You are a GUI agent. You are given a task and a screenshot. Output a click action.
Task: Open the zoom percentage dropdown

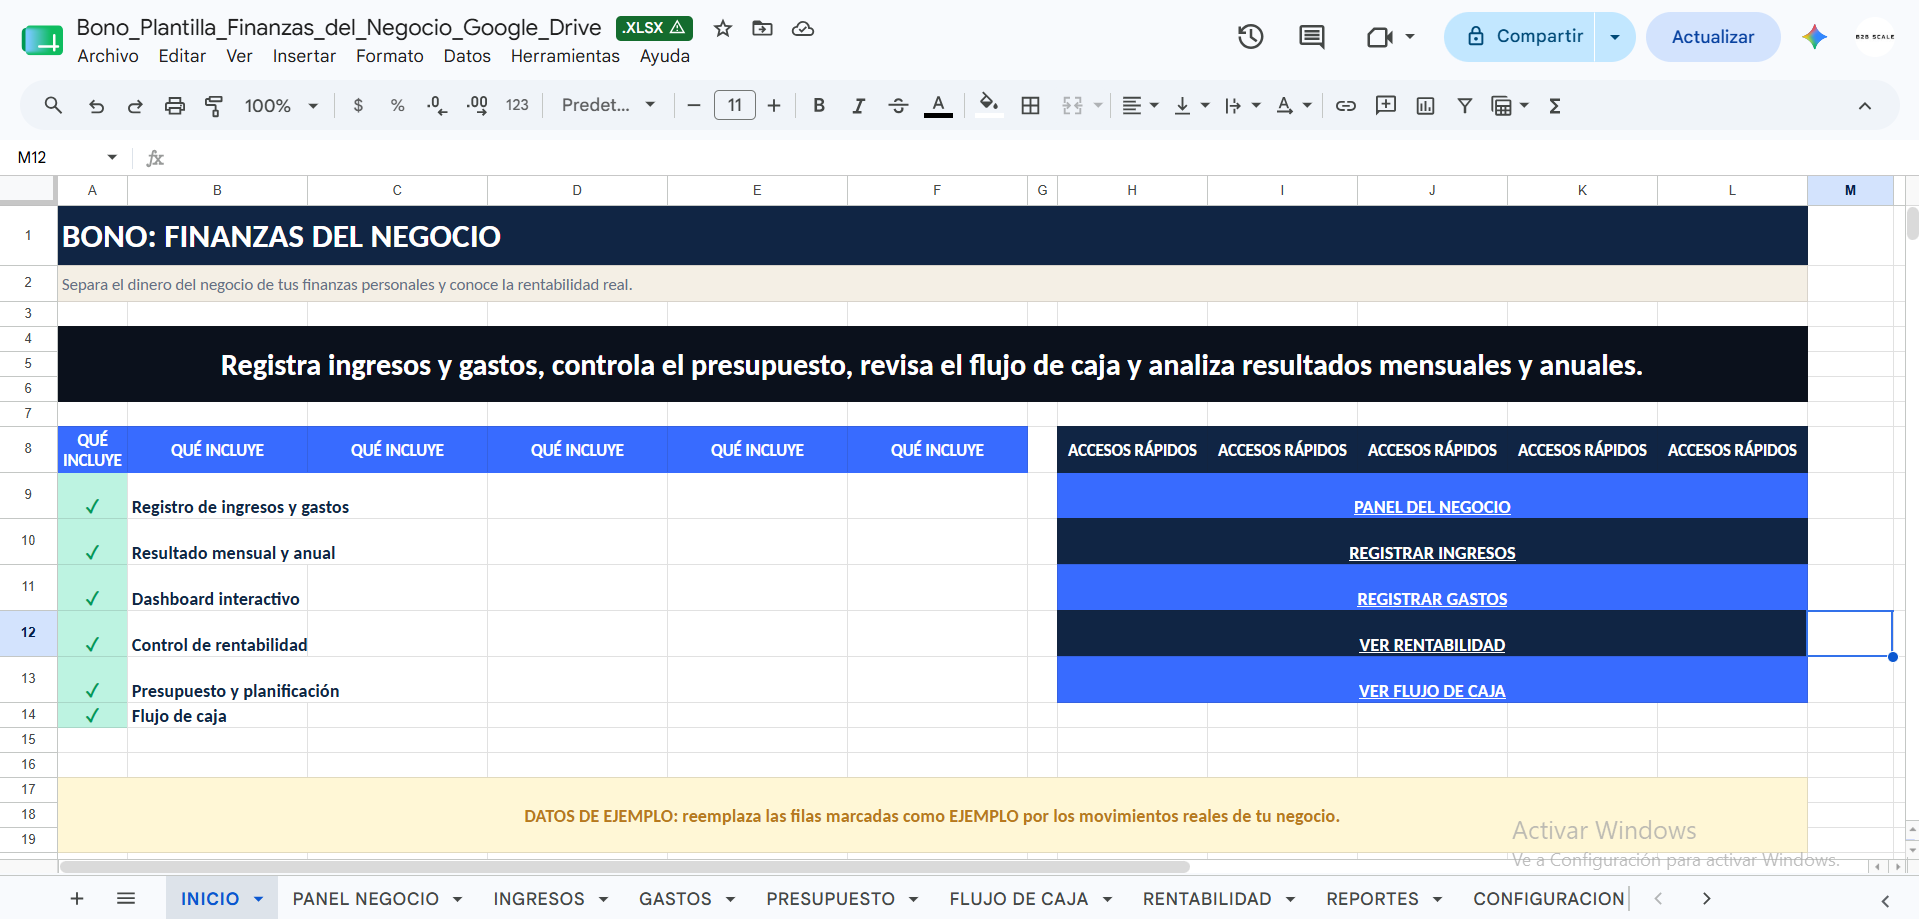[x=281, y=105]
